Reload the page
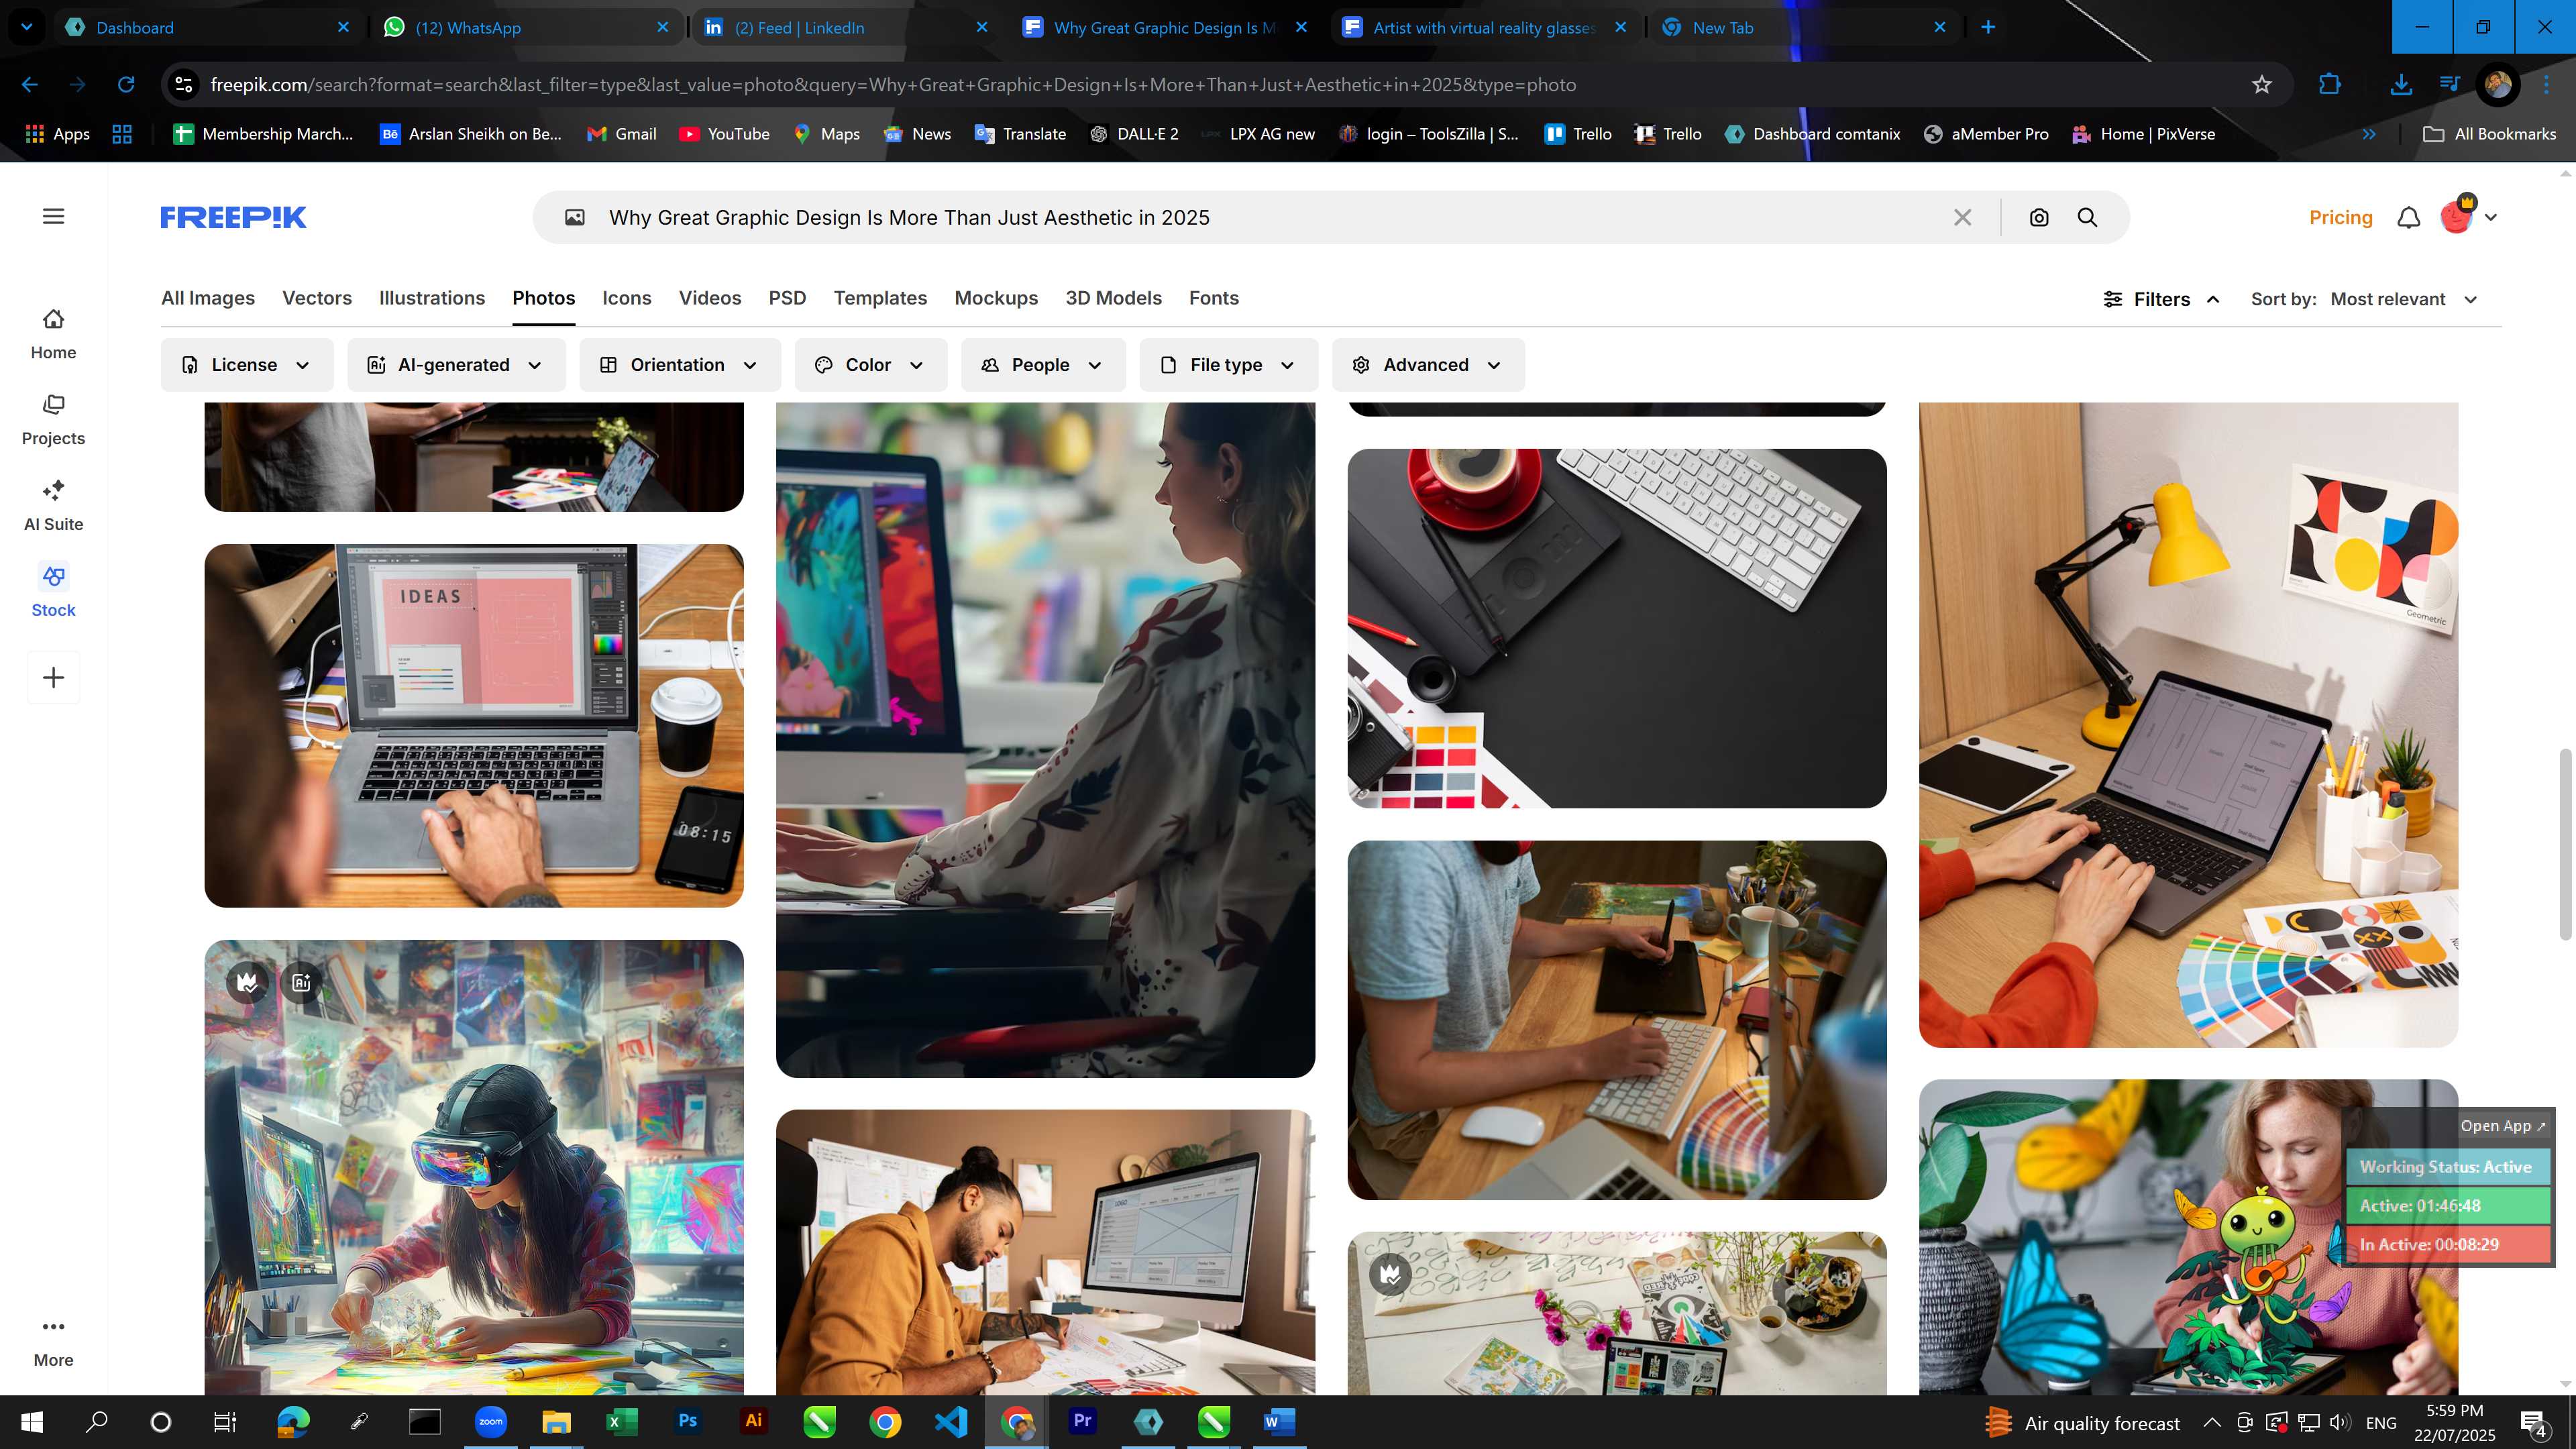This screenshot has height=1449, width=2576. [x=126, y=85]
